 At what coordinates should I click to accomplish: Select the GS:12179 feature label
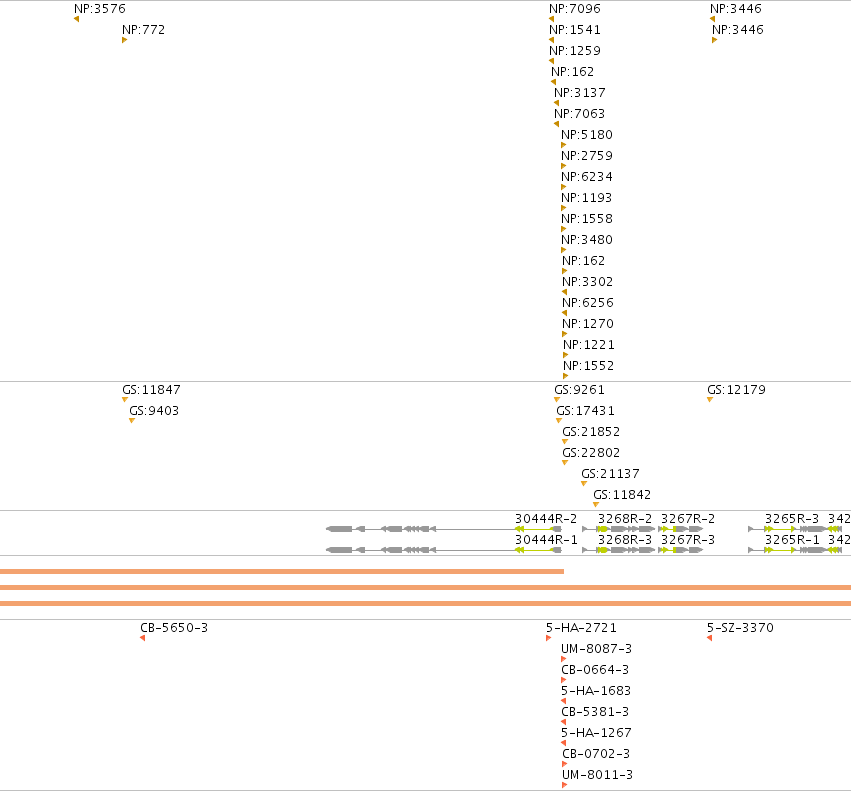click(736, 390)
